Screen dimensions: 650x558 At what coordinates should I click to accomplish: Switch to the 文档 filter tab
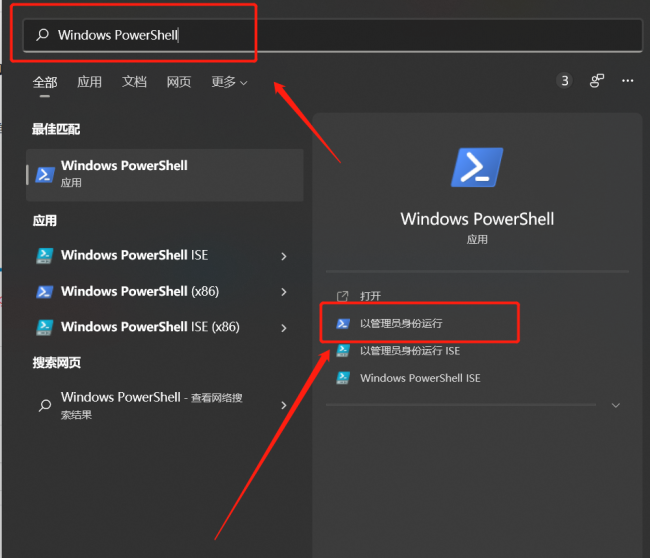[134, 82]
